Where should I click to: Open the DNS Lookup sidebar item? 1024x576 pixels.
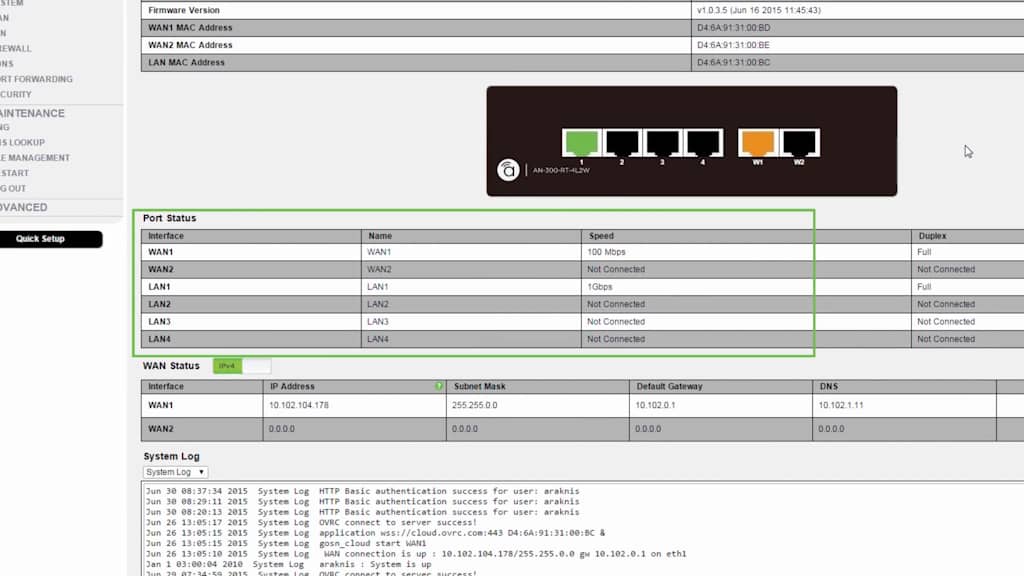(22, 142)
